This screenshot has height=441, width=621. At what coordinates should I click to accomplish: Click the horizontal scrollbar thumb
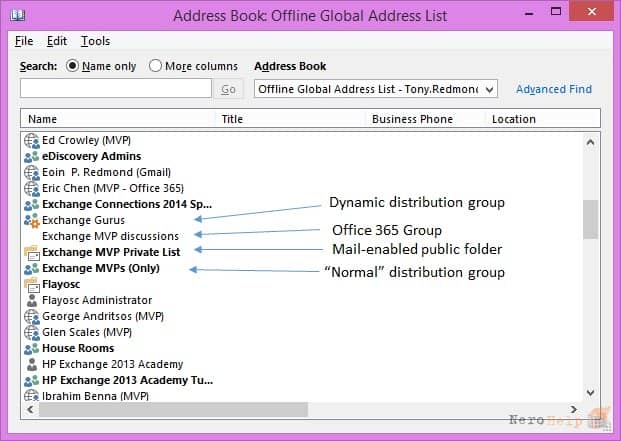click(x=173, y=409)
